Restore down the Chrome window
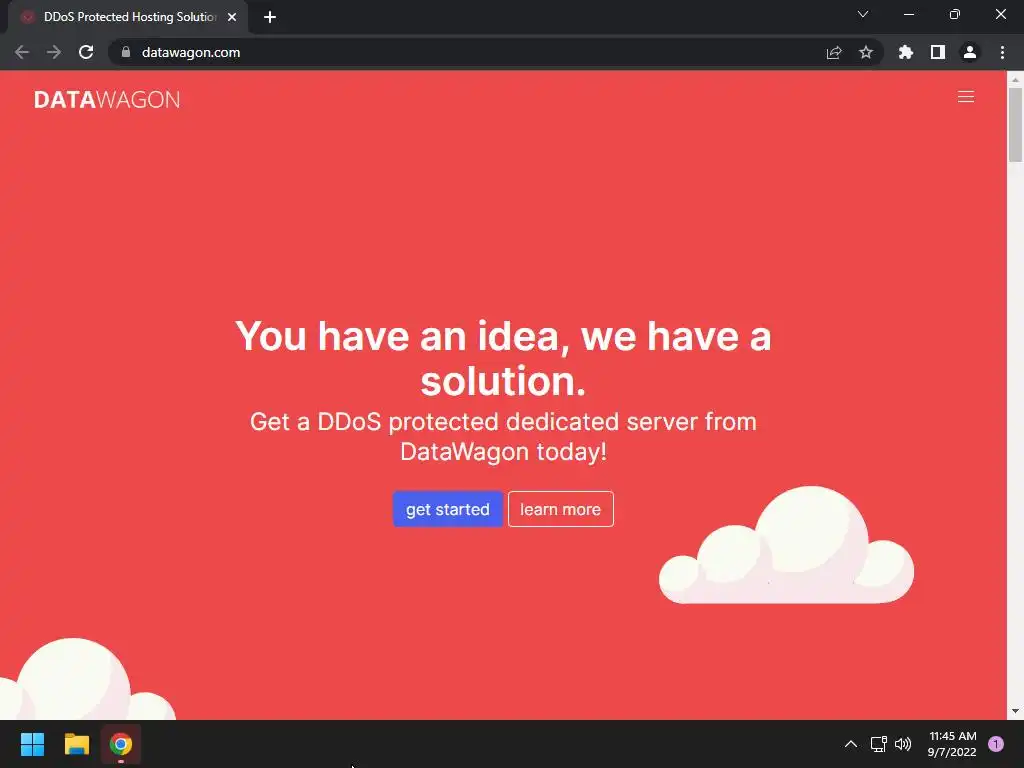Viewport: 1024px width, 768px height. coord(954,14)
